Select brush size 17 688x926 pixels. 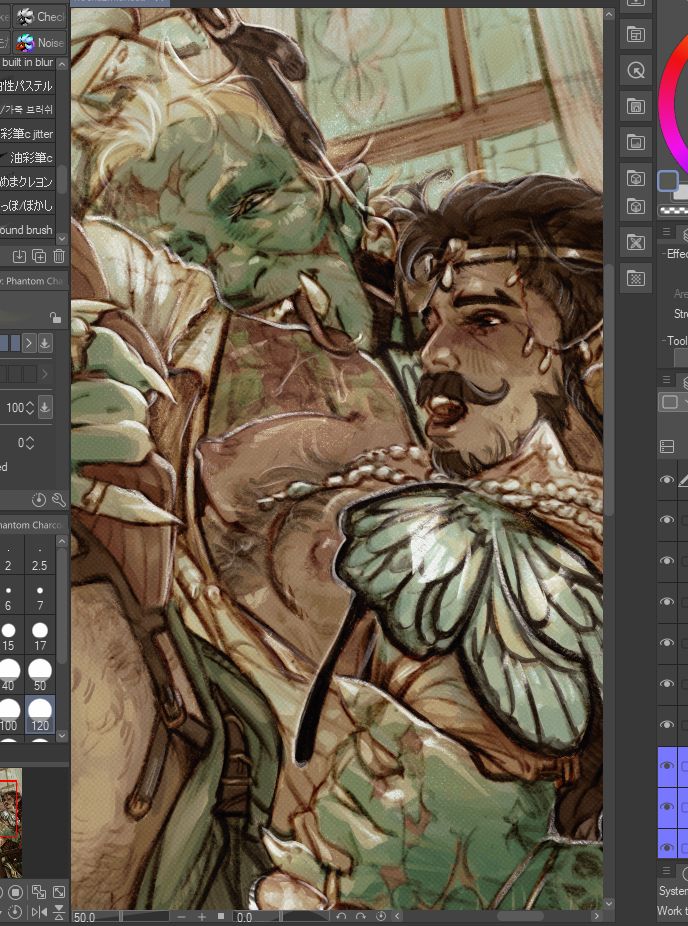[40, 635]
